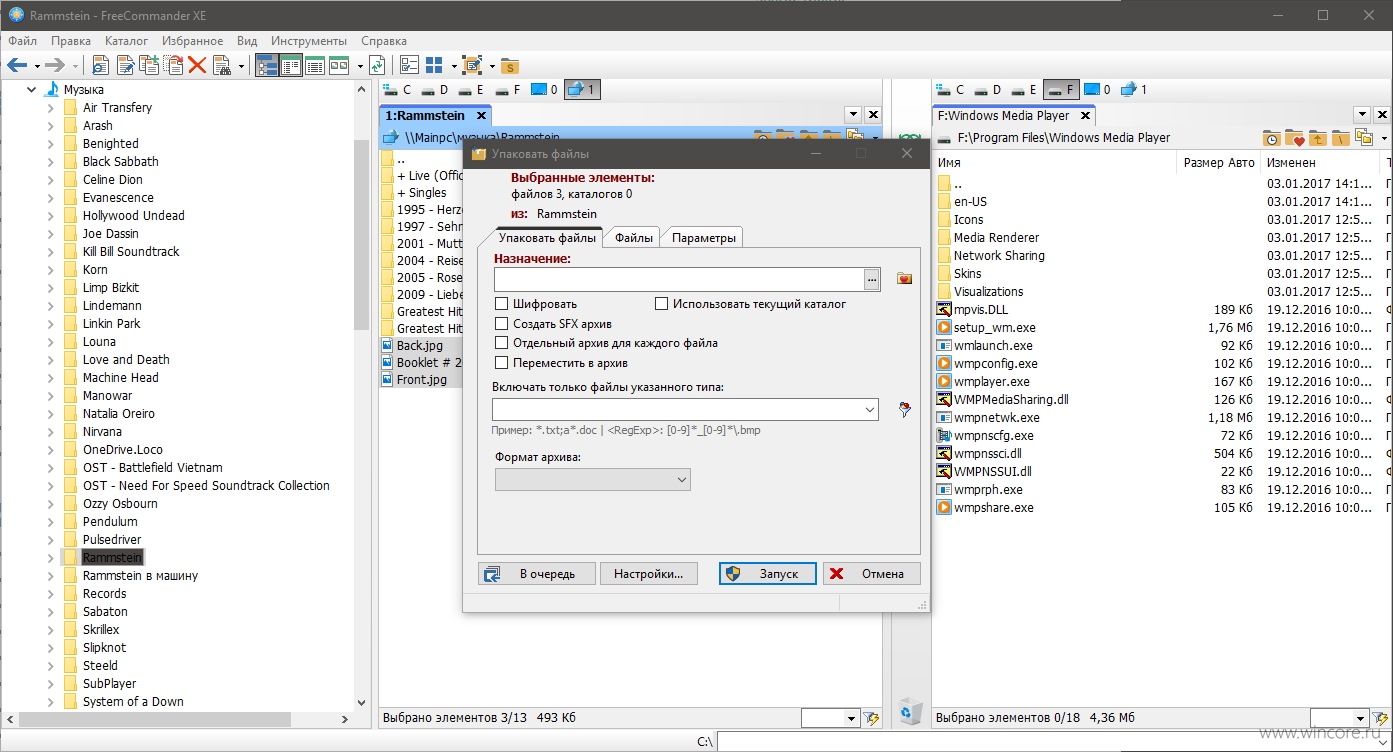Switch to the thumbnails view mode icon
This screenshot has width=1393, height=752.
339,65
